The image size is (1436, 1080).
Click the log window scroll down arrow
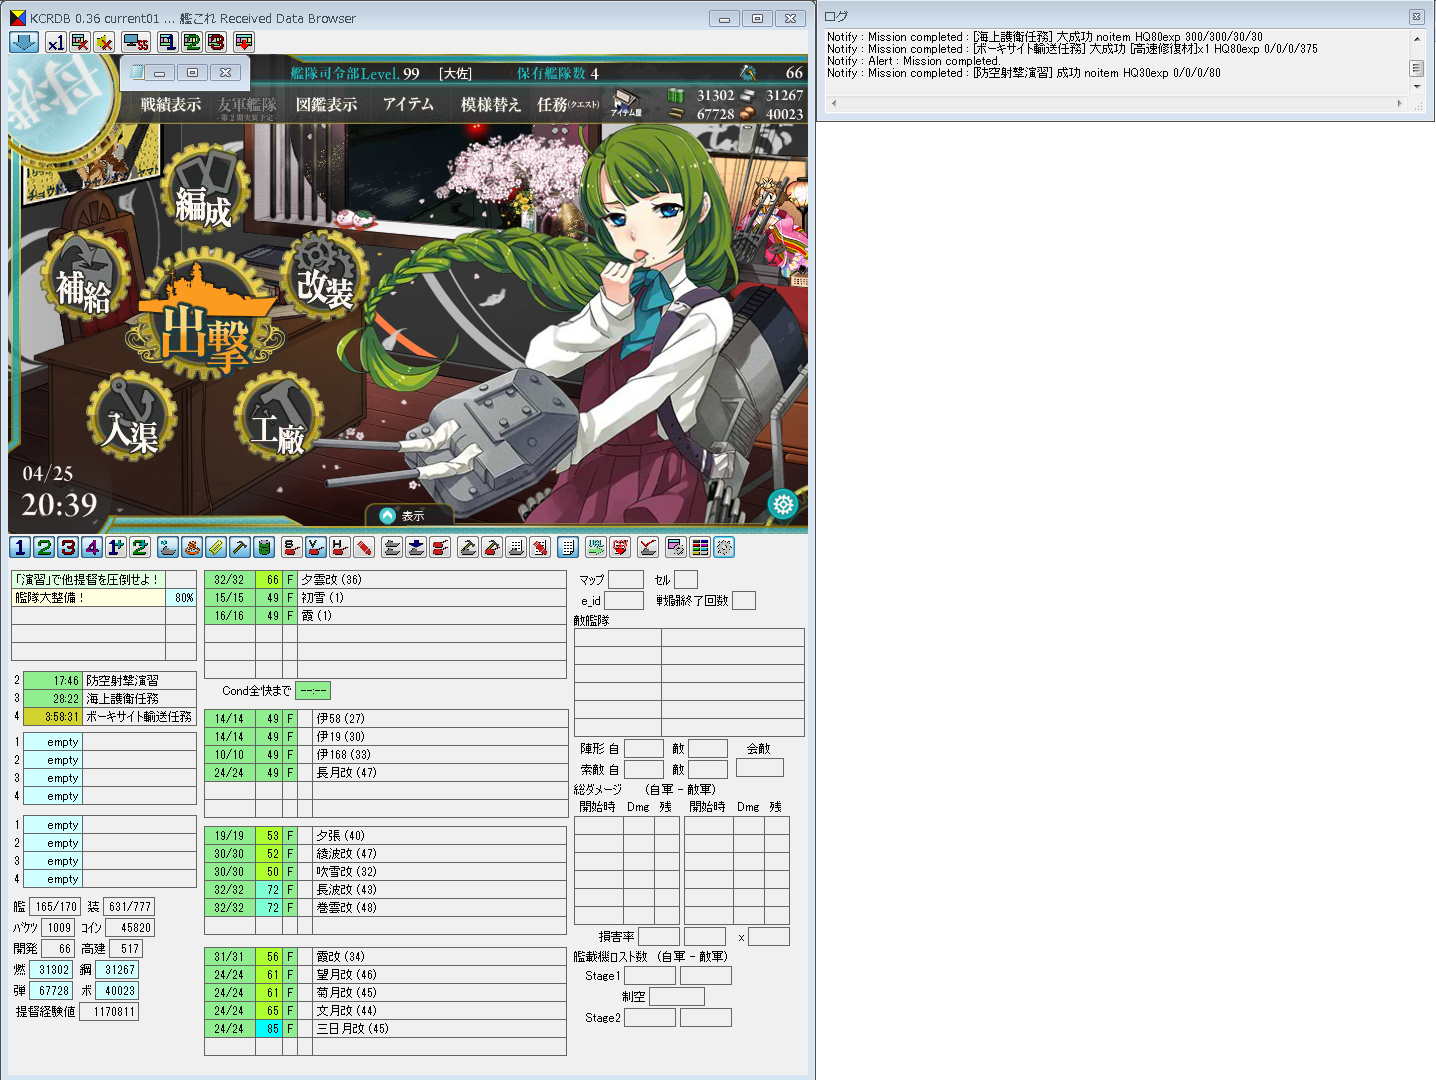point(1416,87)
